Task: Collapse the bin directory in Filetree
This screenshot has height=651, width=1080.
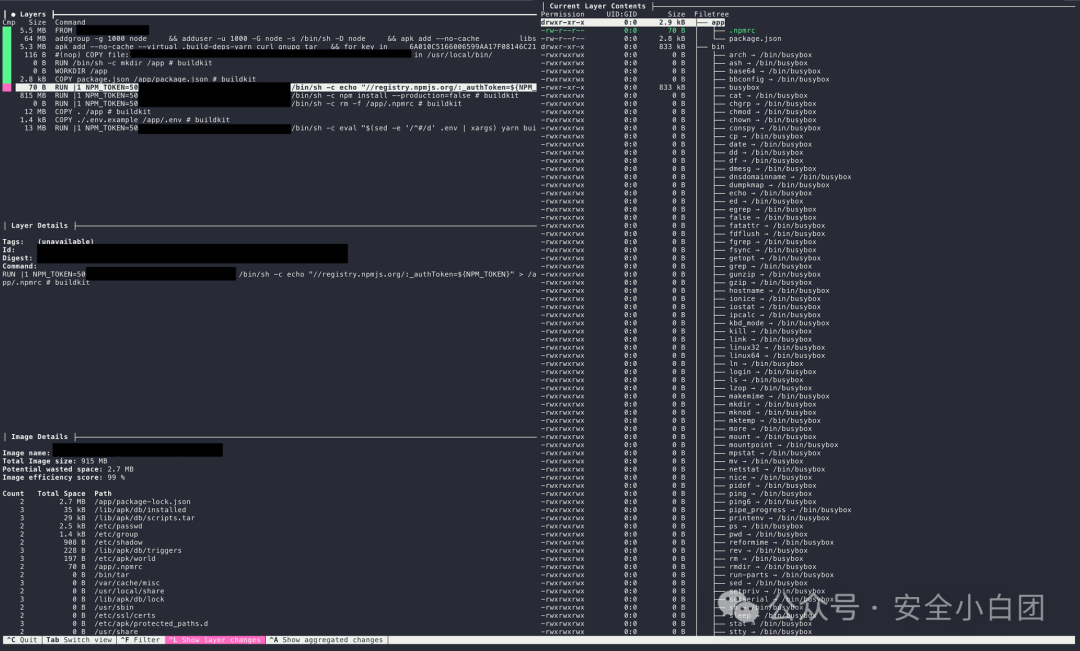Action: (x=718, y=47)
